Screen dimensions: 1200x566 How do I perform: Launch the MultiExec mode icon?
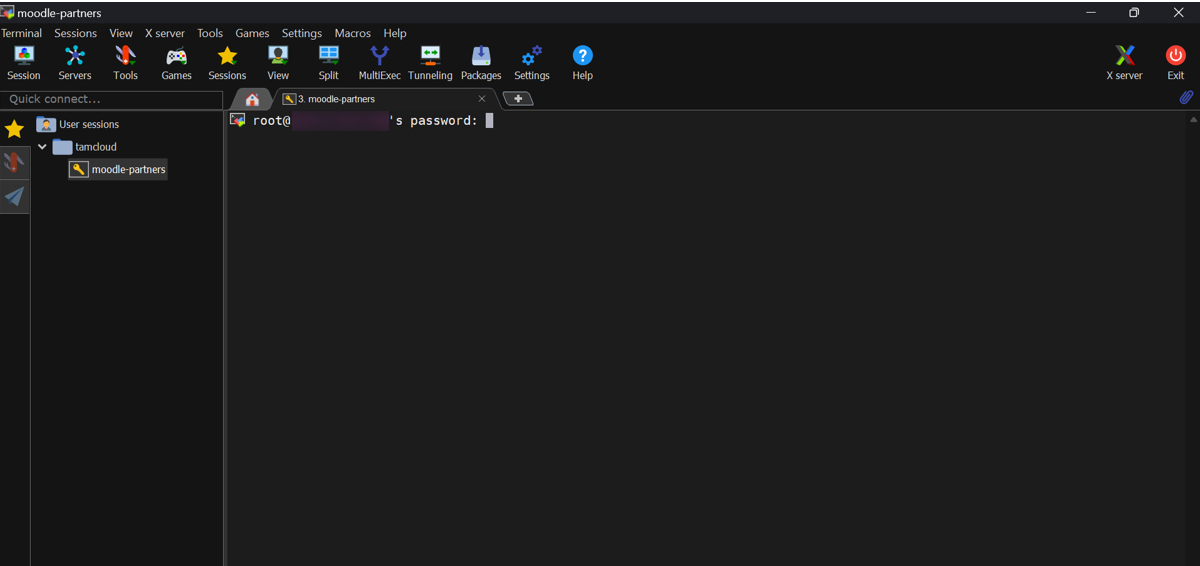coord(379,62)
